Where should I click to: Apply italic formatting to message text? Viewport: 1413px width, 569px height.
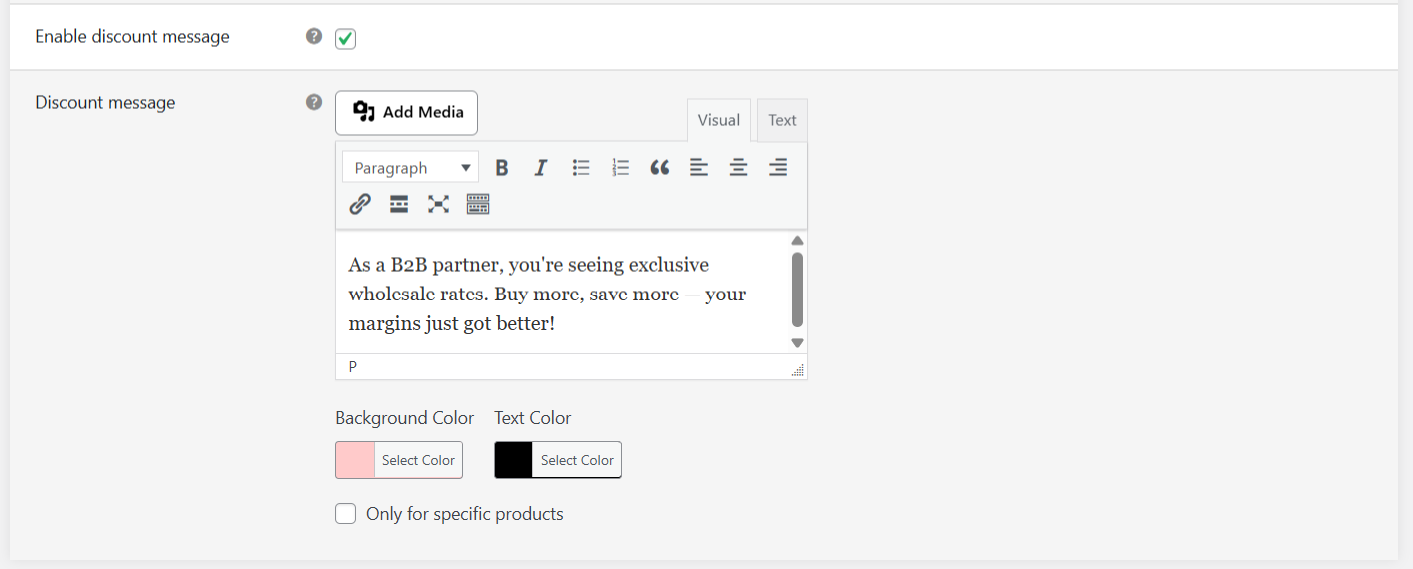tap(541, 168)
